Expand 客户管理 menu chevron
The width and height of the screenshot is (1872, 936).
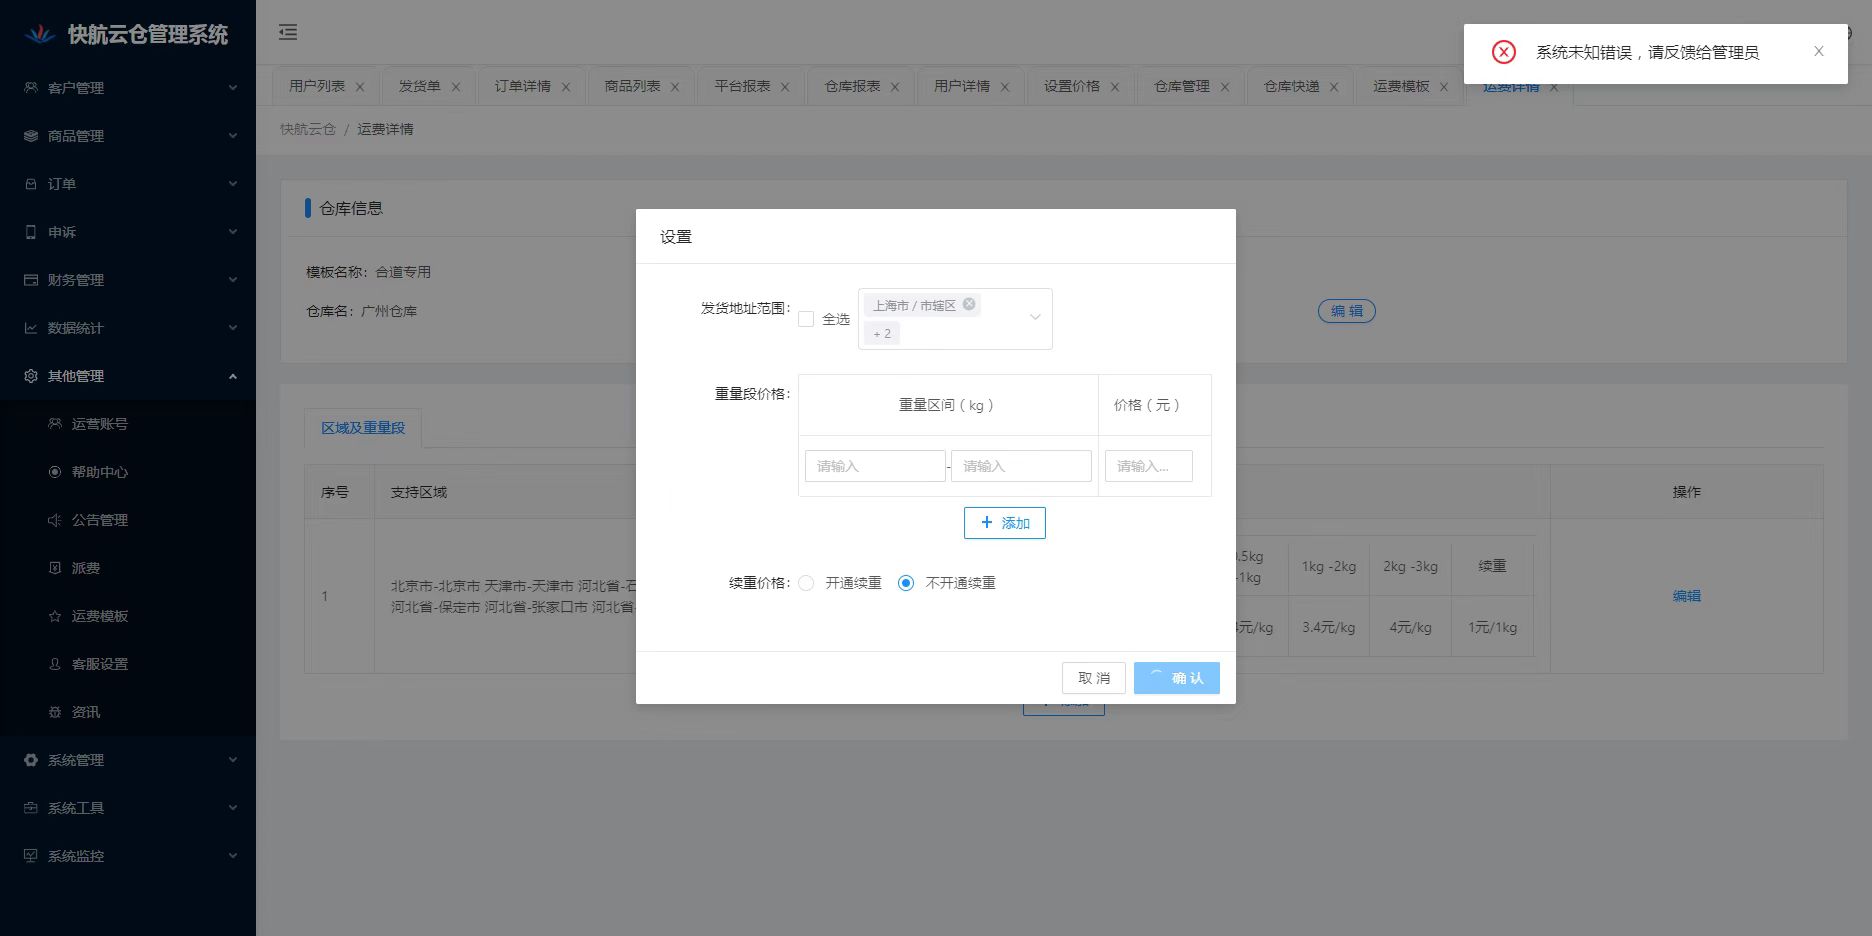(233, 88)
